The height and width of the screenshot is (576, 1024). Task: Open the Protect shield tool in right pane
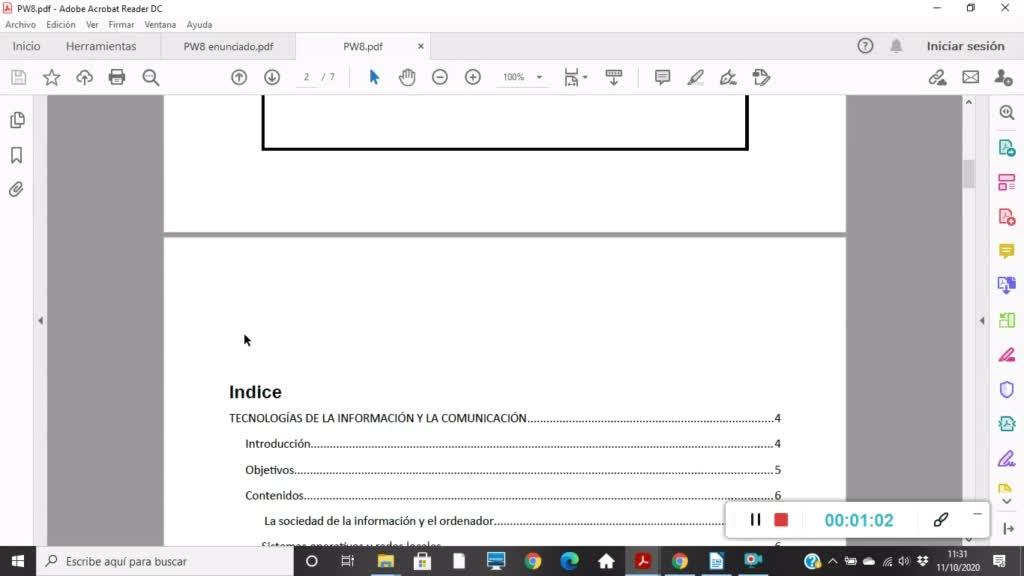click(x=1006, y=390)
